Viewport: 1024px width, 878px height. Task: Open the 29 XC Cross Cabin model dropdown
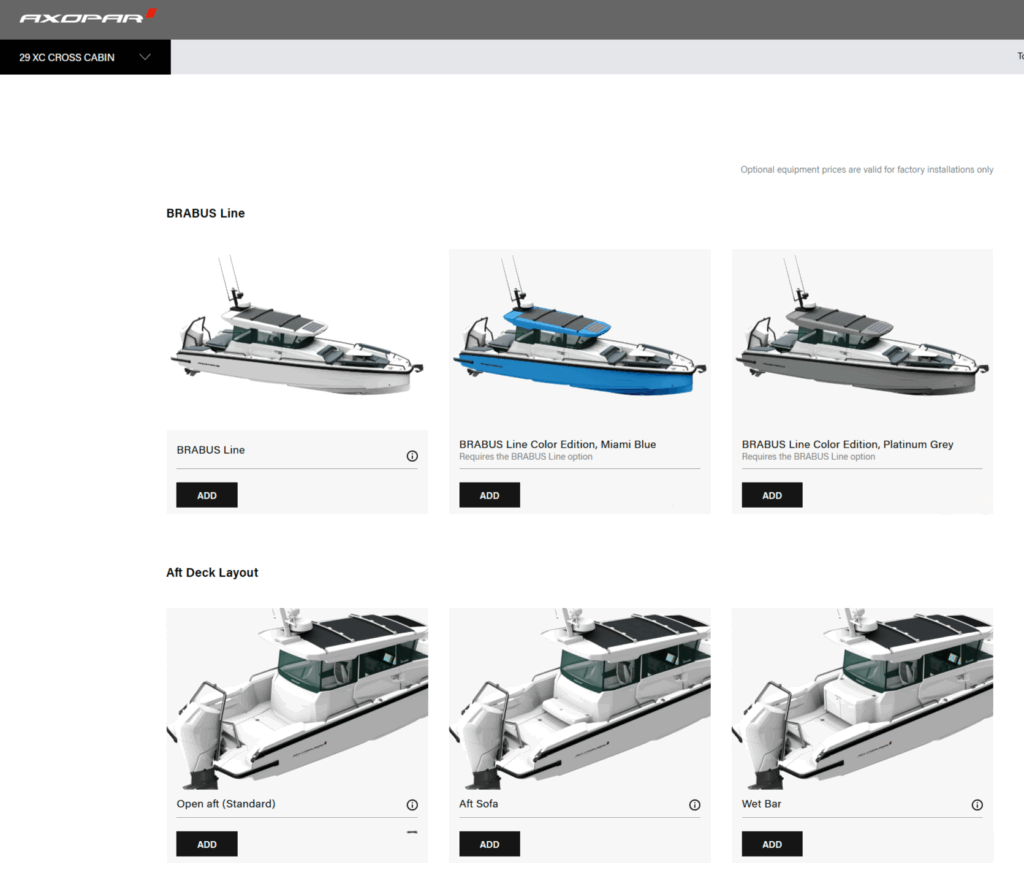[86, 57]
